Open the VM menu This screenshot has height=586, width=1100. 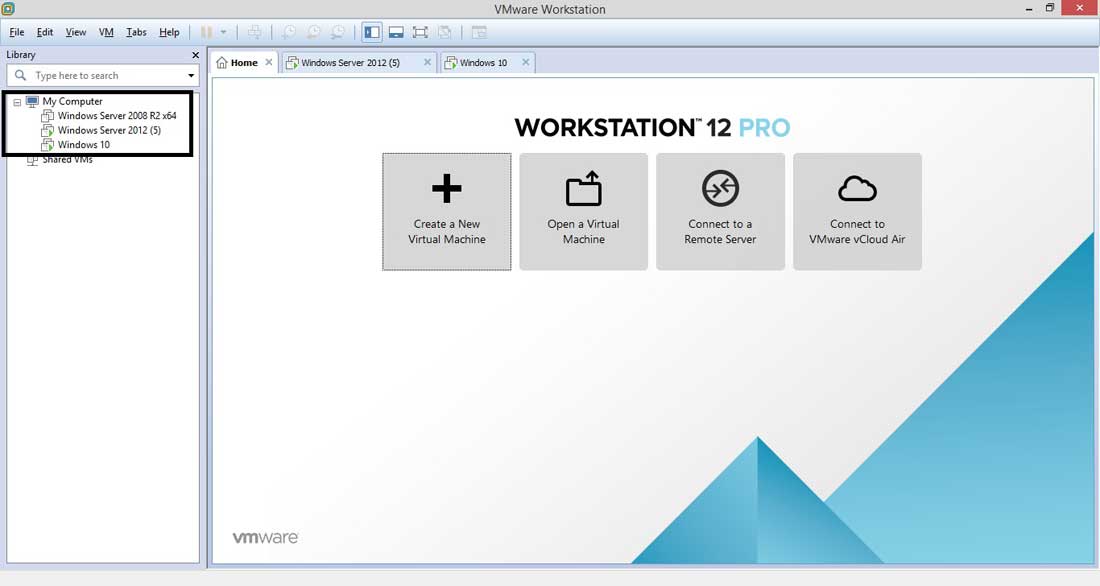point(106,32)
